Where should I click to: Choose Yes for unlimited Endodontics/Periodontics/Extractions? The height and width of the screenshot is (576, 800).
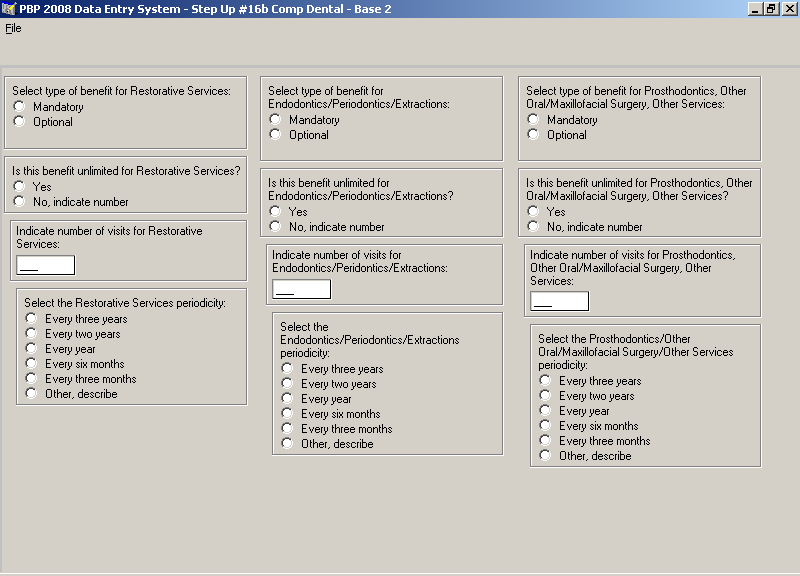coord(276,211)
